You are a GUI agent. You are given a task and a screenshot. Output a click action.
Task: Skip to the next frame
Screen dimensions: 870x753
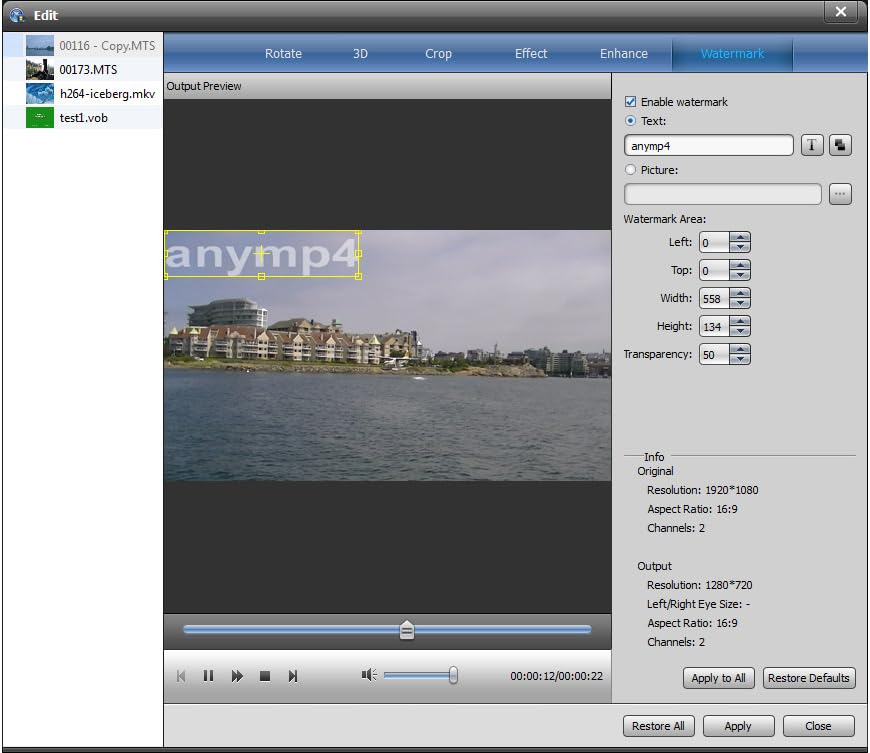point(293,676)
